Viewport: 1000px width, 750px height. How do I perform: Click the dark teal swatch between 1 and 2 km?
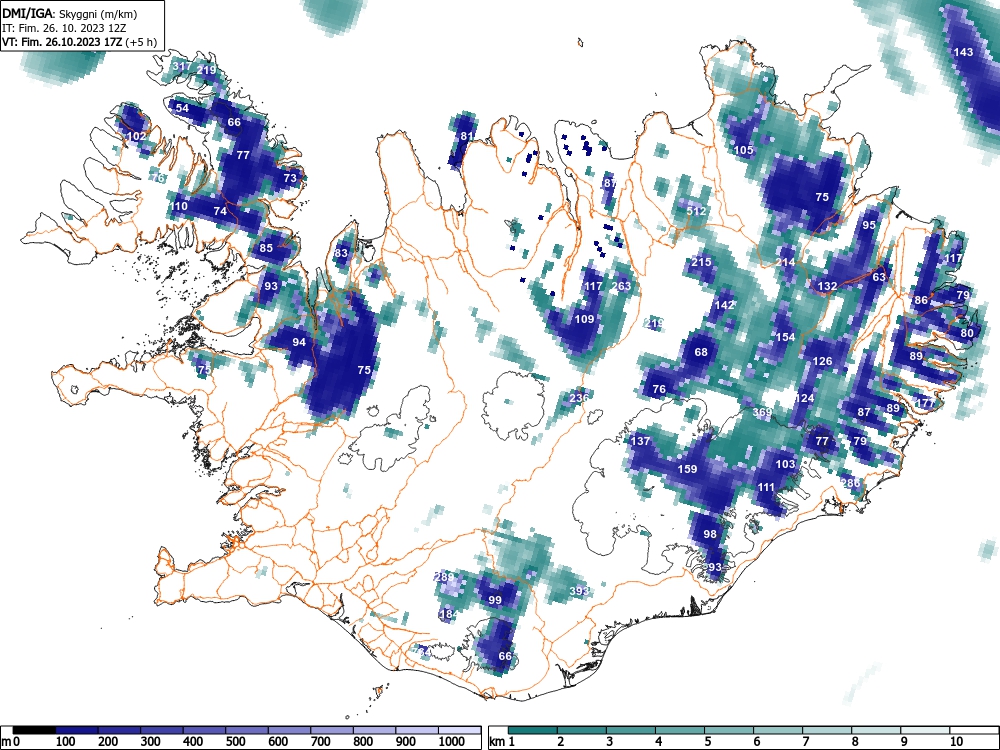[x=533, y=730]
